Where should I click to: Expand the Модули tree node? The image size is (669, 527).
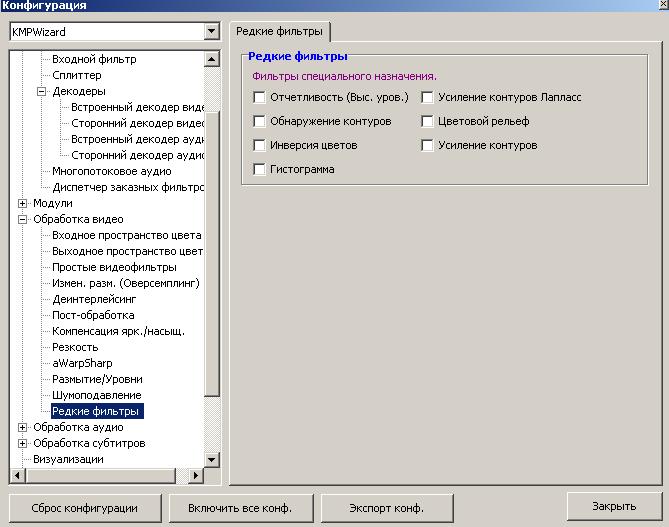pos(23,203)
